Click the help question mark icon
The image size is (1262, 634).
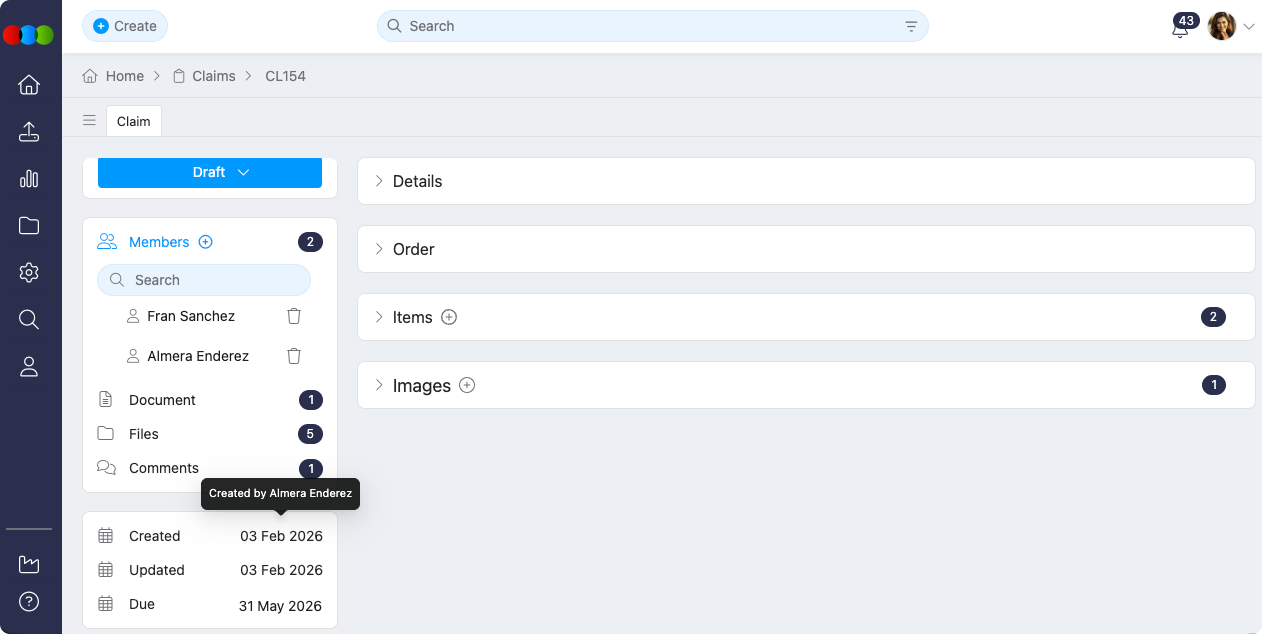pyautogui.click(x=29, y=602)
